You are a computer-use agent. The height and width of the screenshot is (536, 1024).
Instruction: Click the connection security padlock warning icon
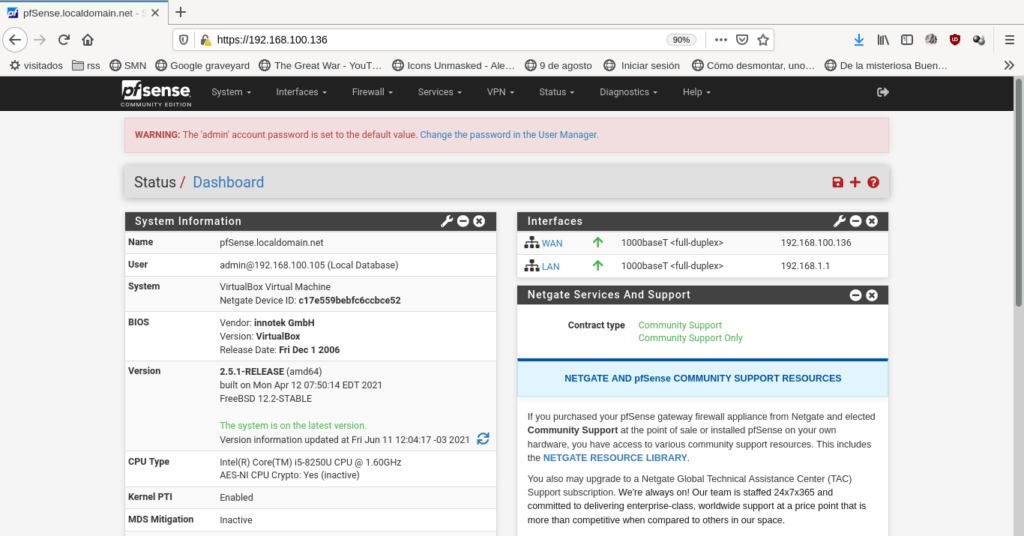coord(206,40)
